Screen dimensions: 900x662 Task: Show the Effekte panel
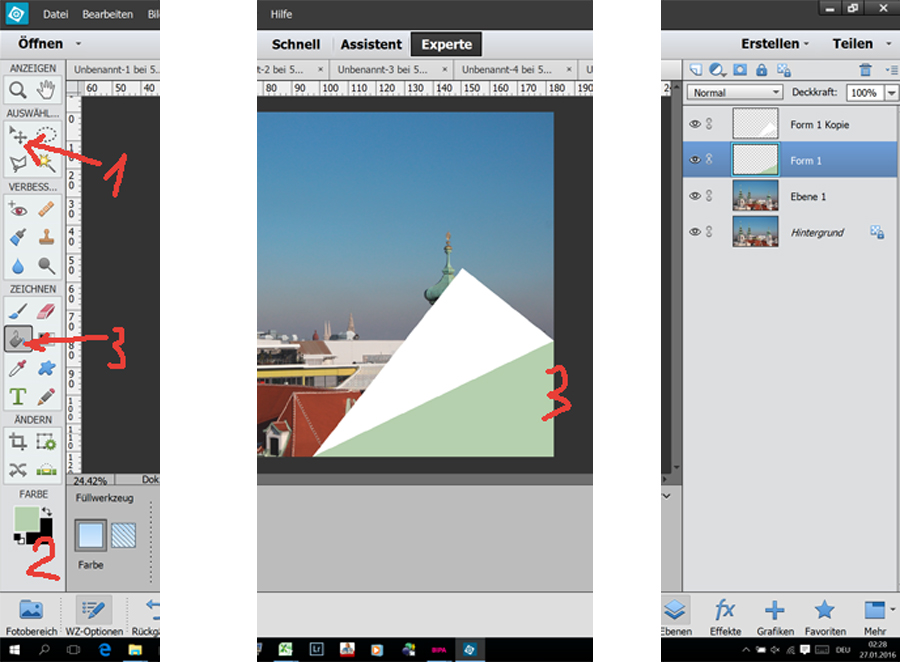(x=726, y=617)
